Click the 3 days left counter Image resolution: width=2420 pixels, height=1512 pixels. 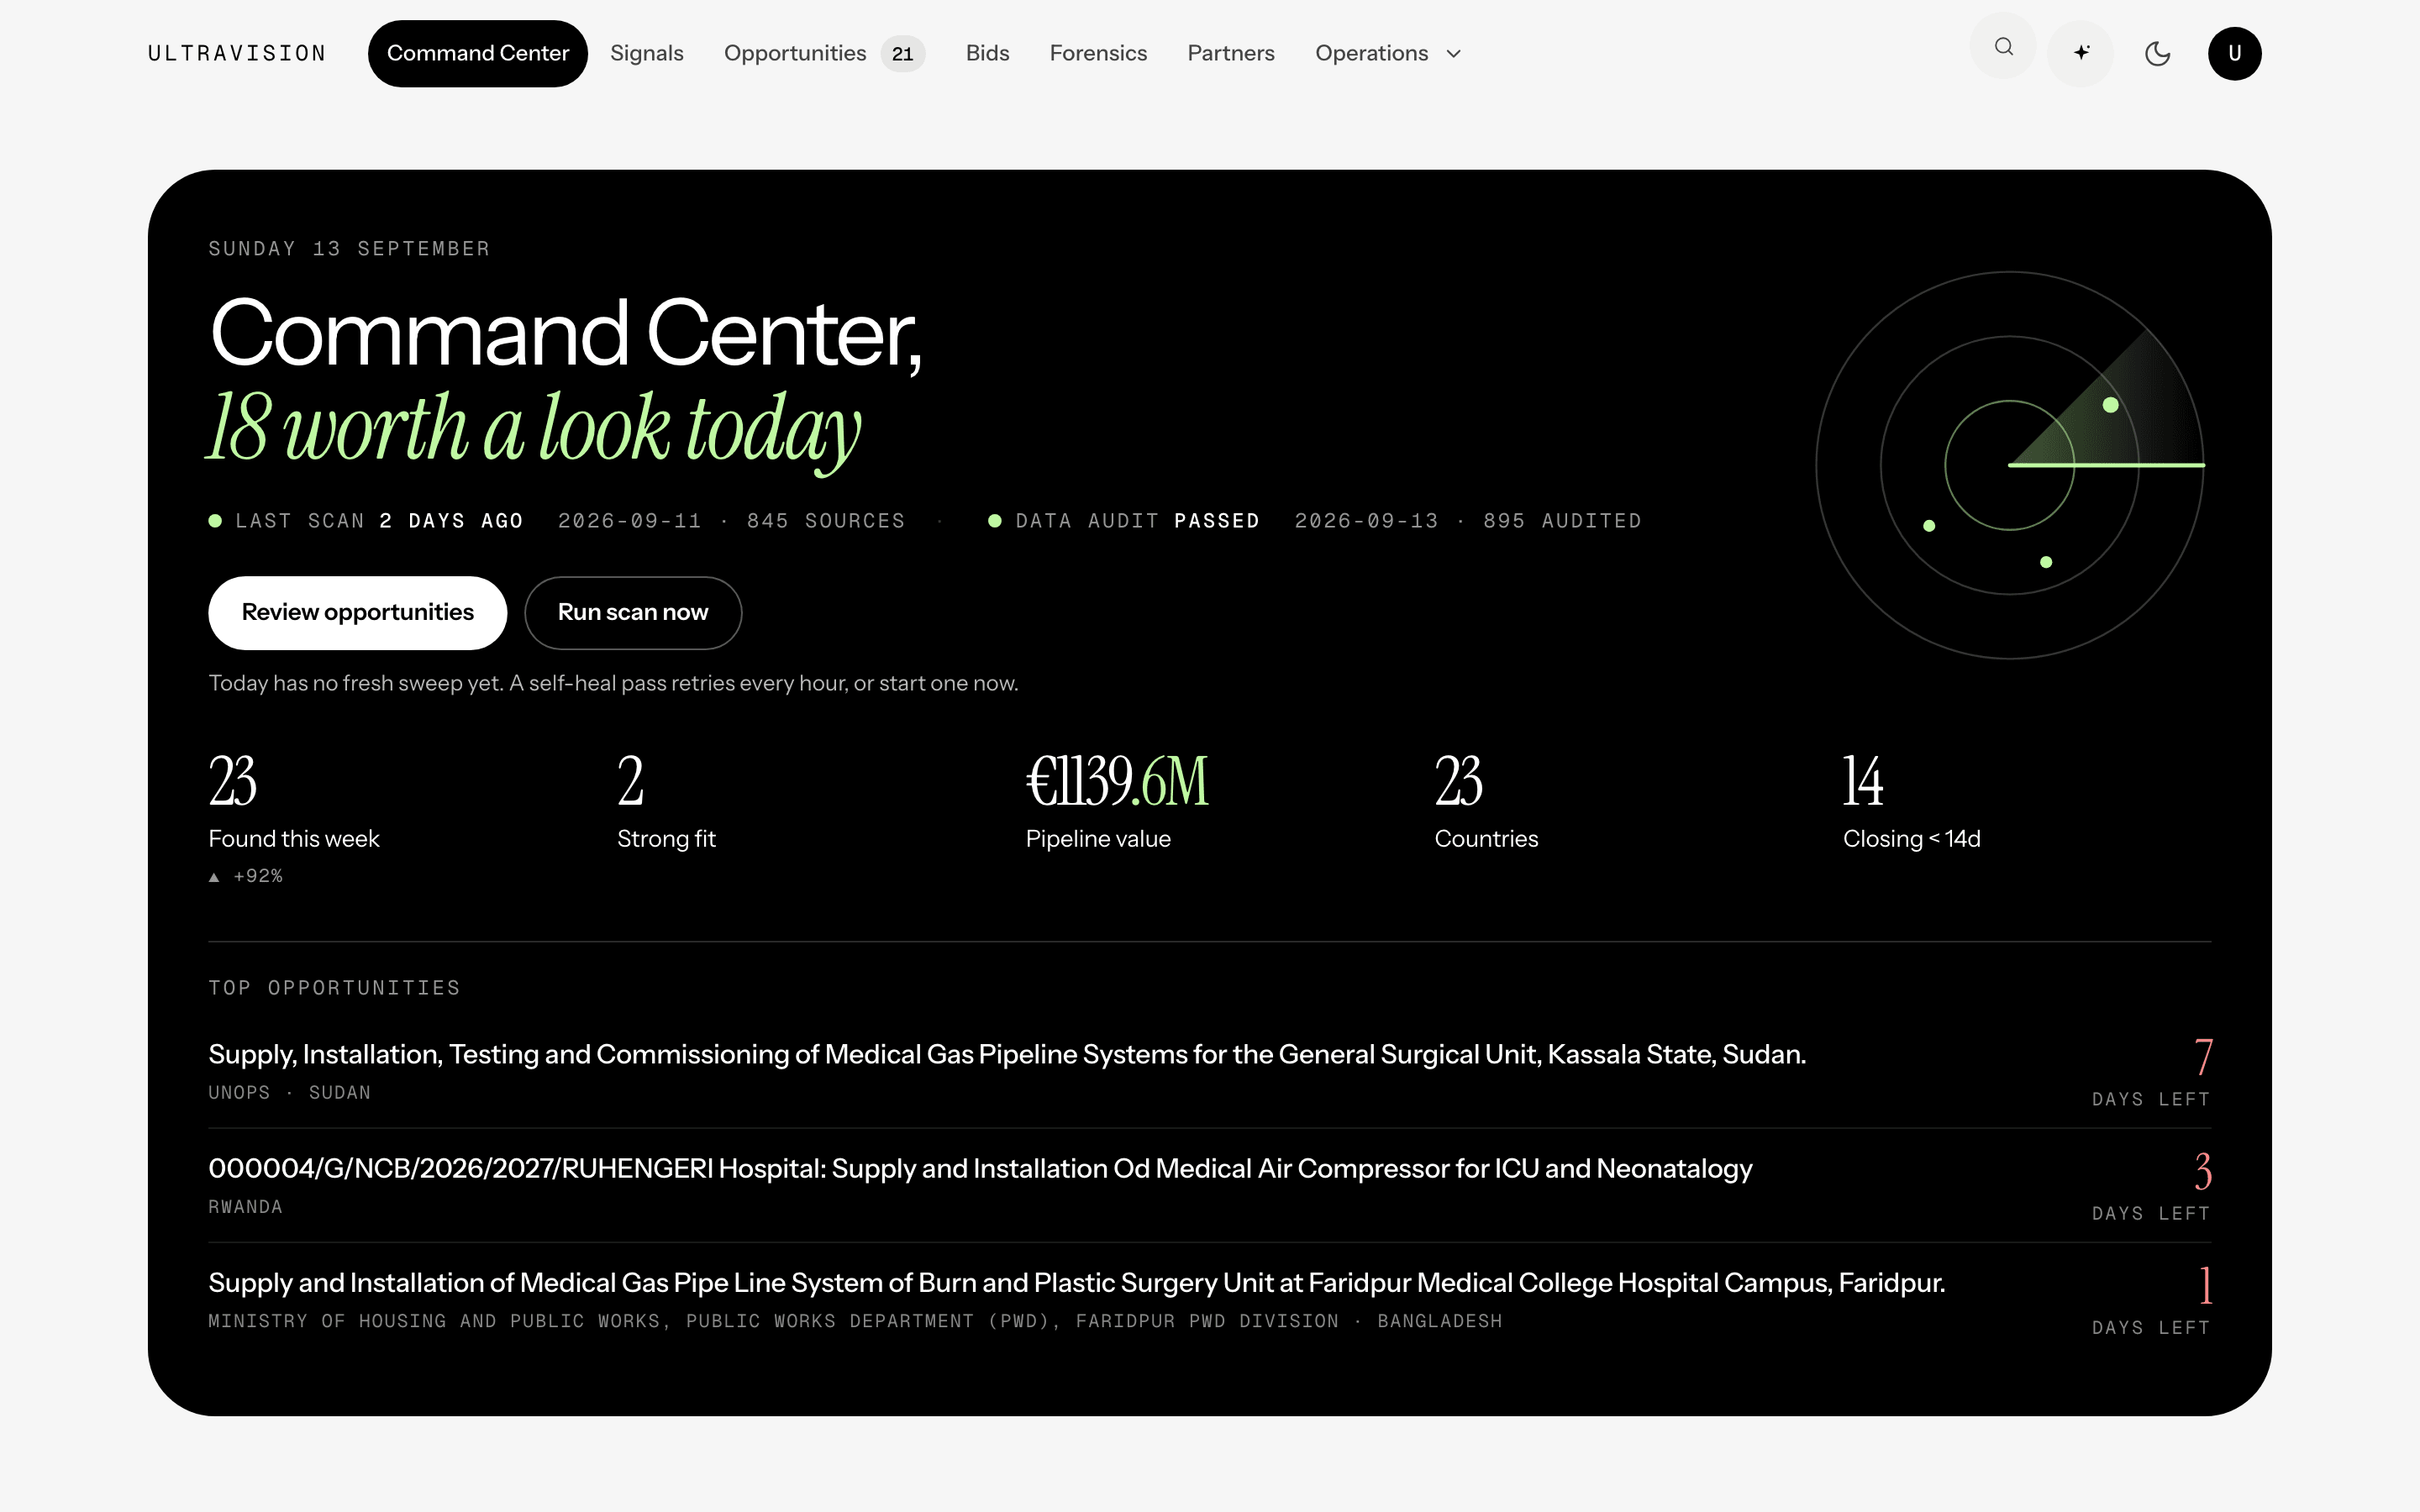pyautogui.click(x=2151, y=1187)
